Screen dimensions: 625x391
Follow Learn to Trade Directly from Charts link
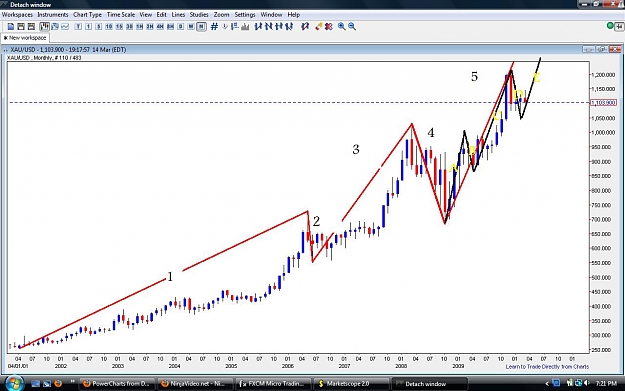(547, 366)
